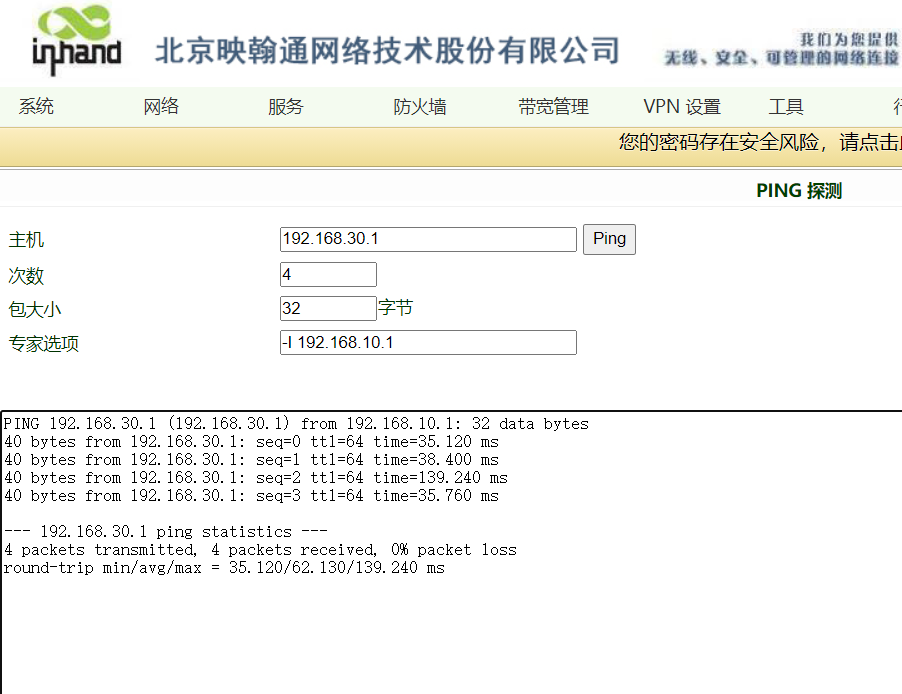902x694 pixels.
Task: Open the 服务 menu
Action: click(285, 106)
